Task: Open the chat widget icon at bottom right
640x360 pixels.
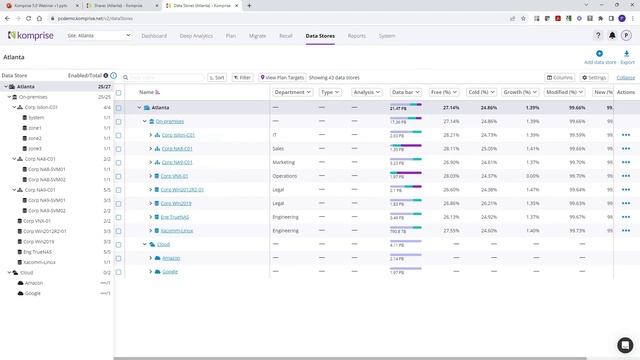Action: click(x=625, y=345)
